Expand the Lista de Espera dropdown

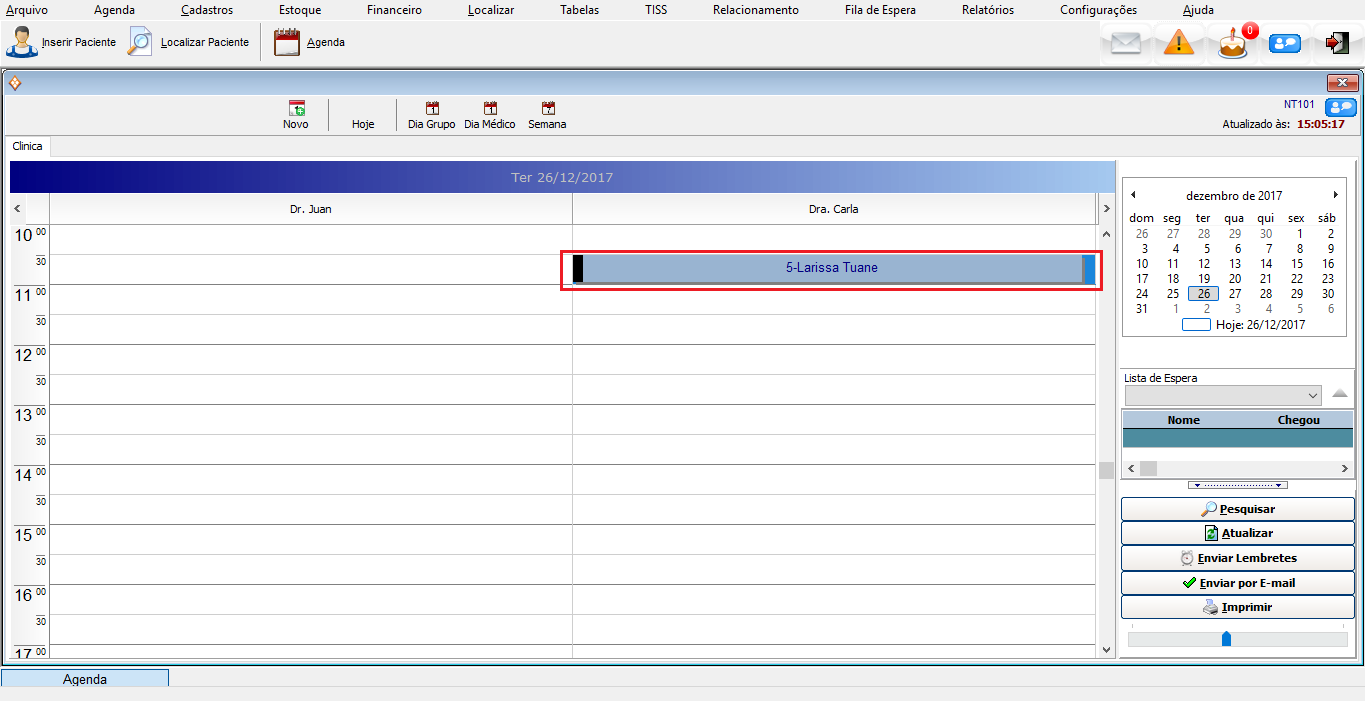click(1313, 395)
